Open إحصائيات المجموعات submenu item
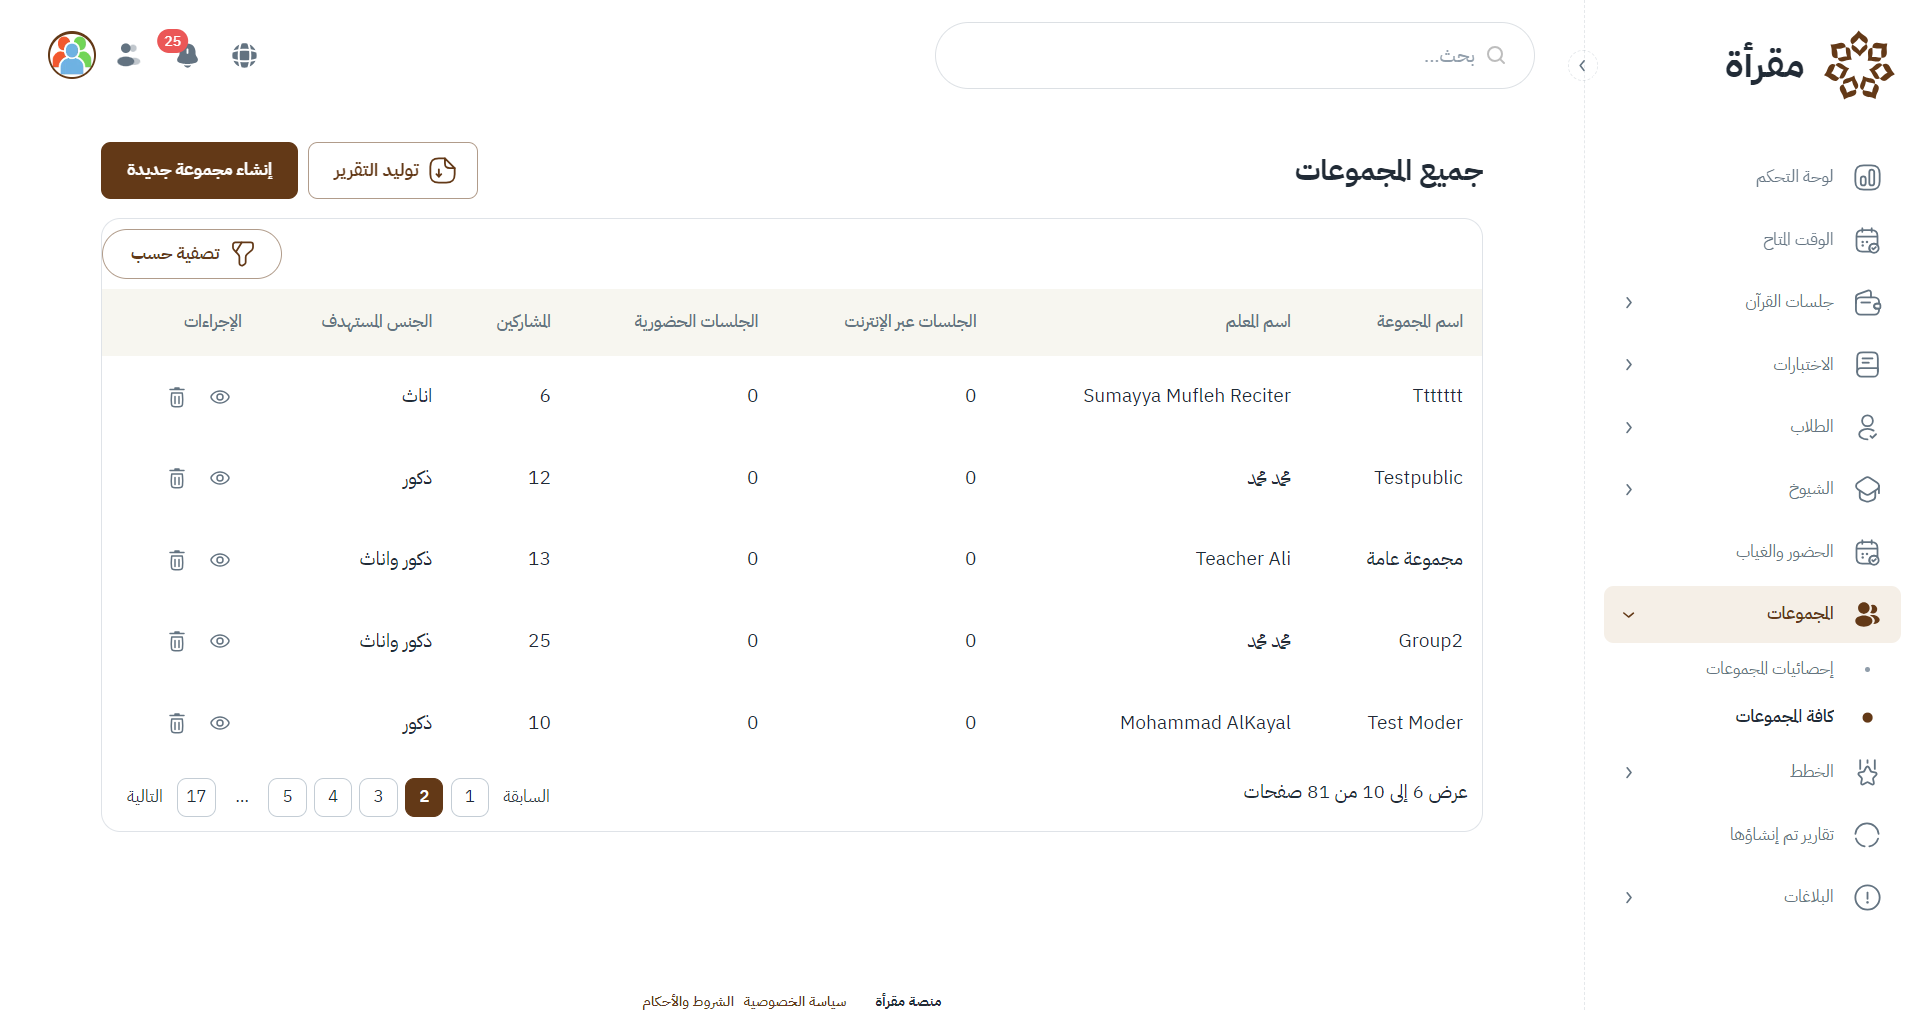This screenshot has height=1022, width=1920. tap(1769, 668)
